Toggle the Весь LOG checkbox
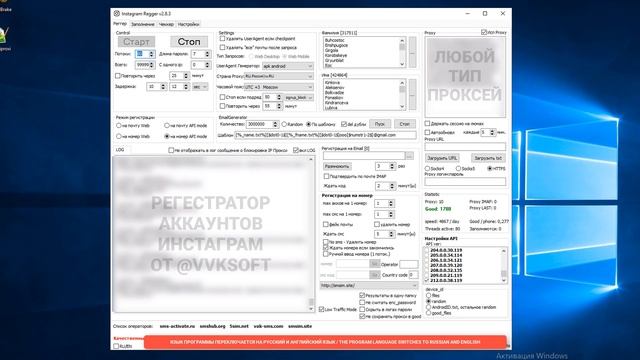640x360 pixels. tap(296, 150)
